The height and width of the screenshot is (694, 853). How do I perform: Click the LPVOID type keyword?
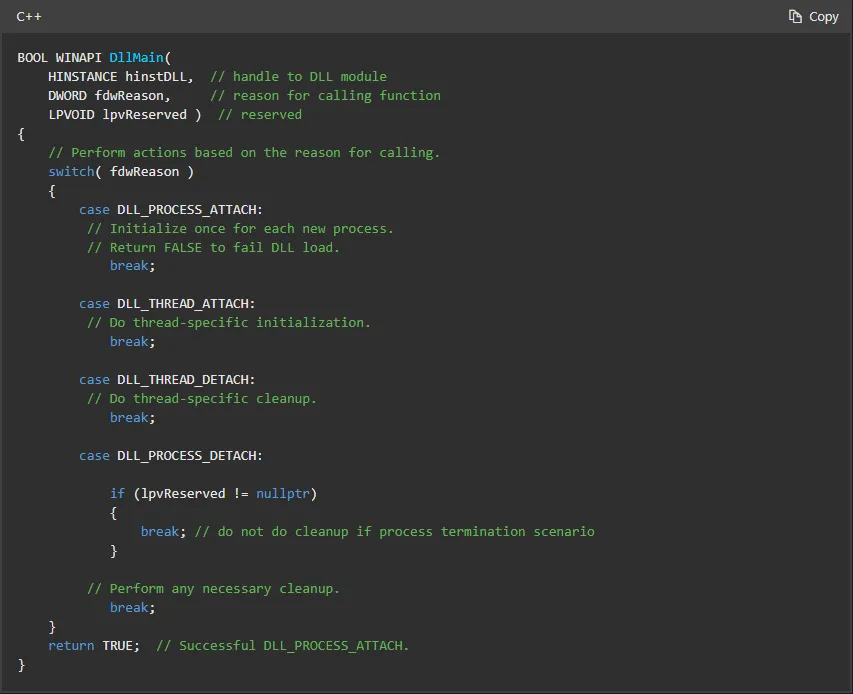point(71,114)
